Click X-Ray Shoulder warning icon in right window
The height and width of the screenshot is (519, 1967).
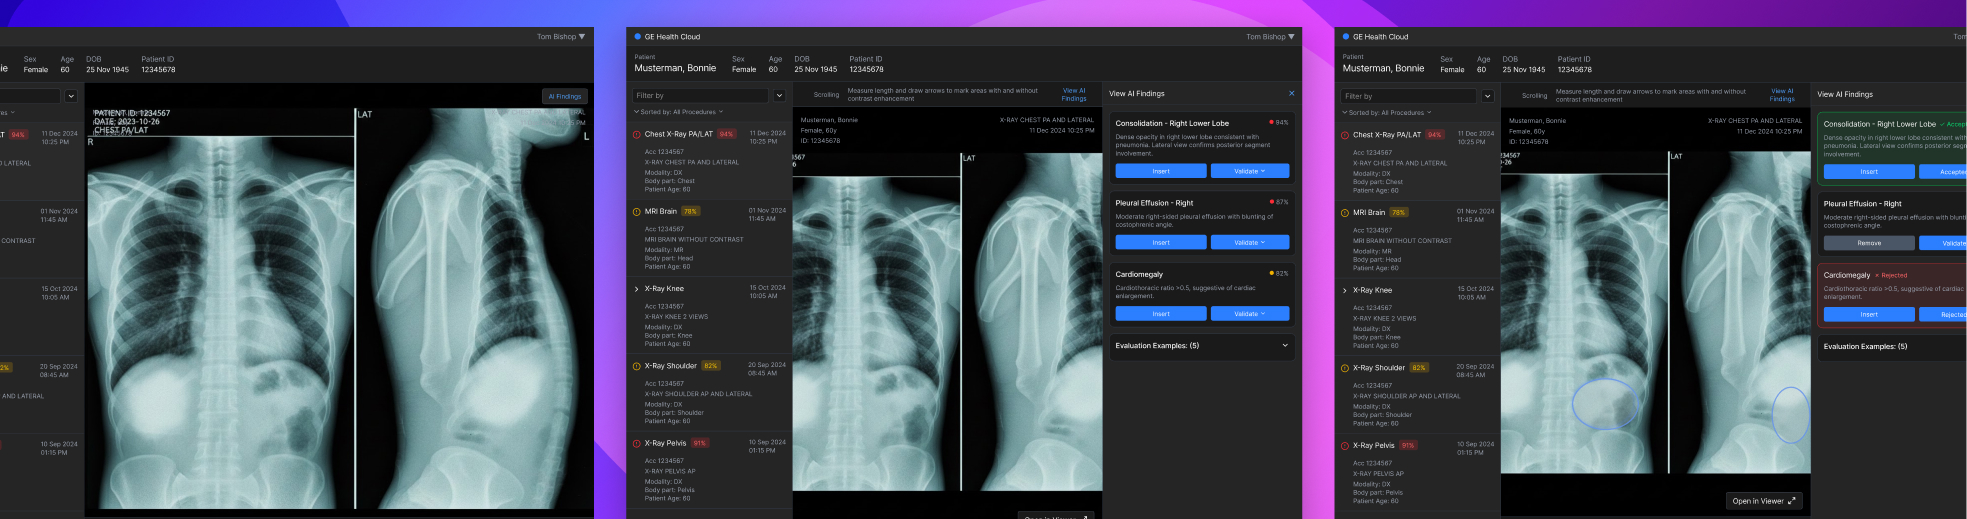click(x=1345, y=368)
